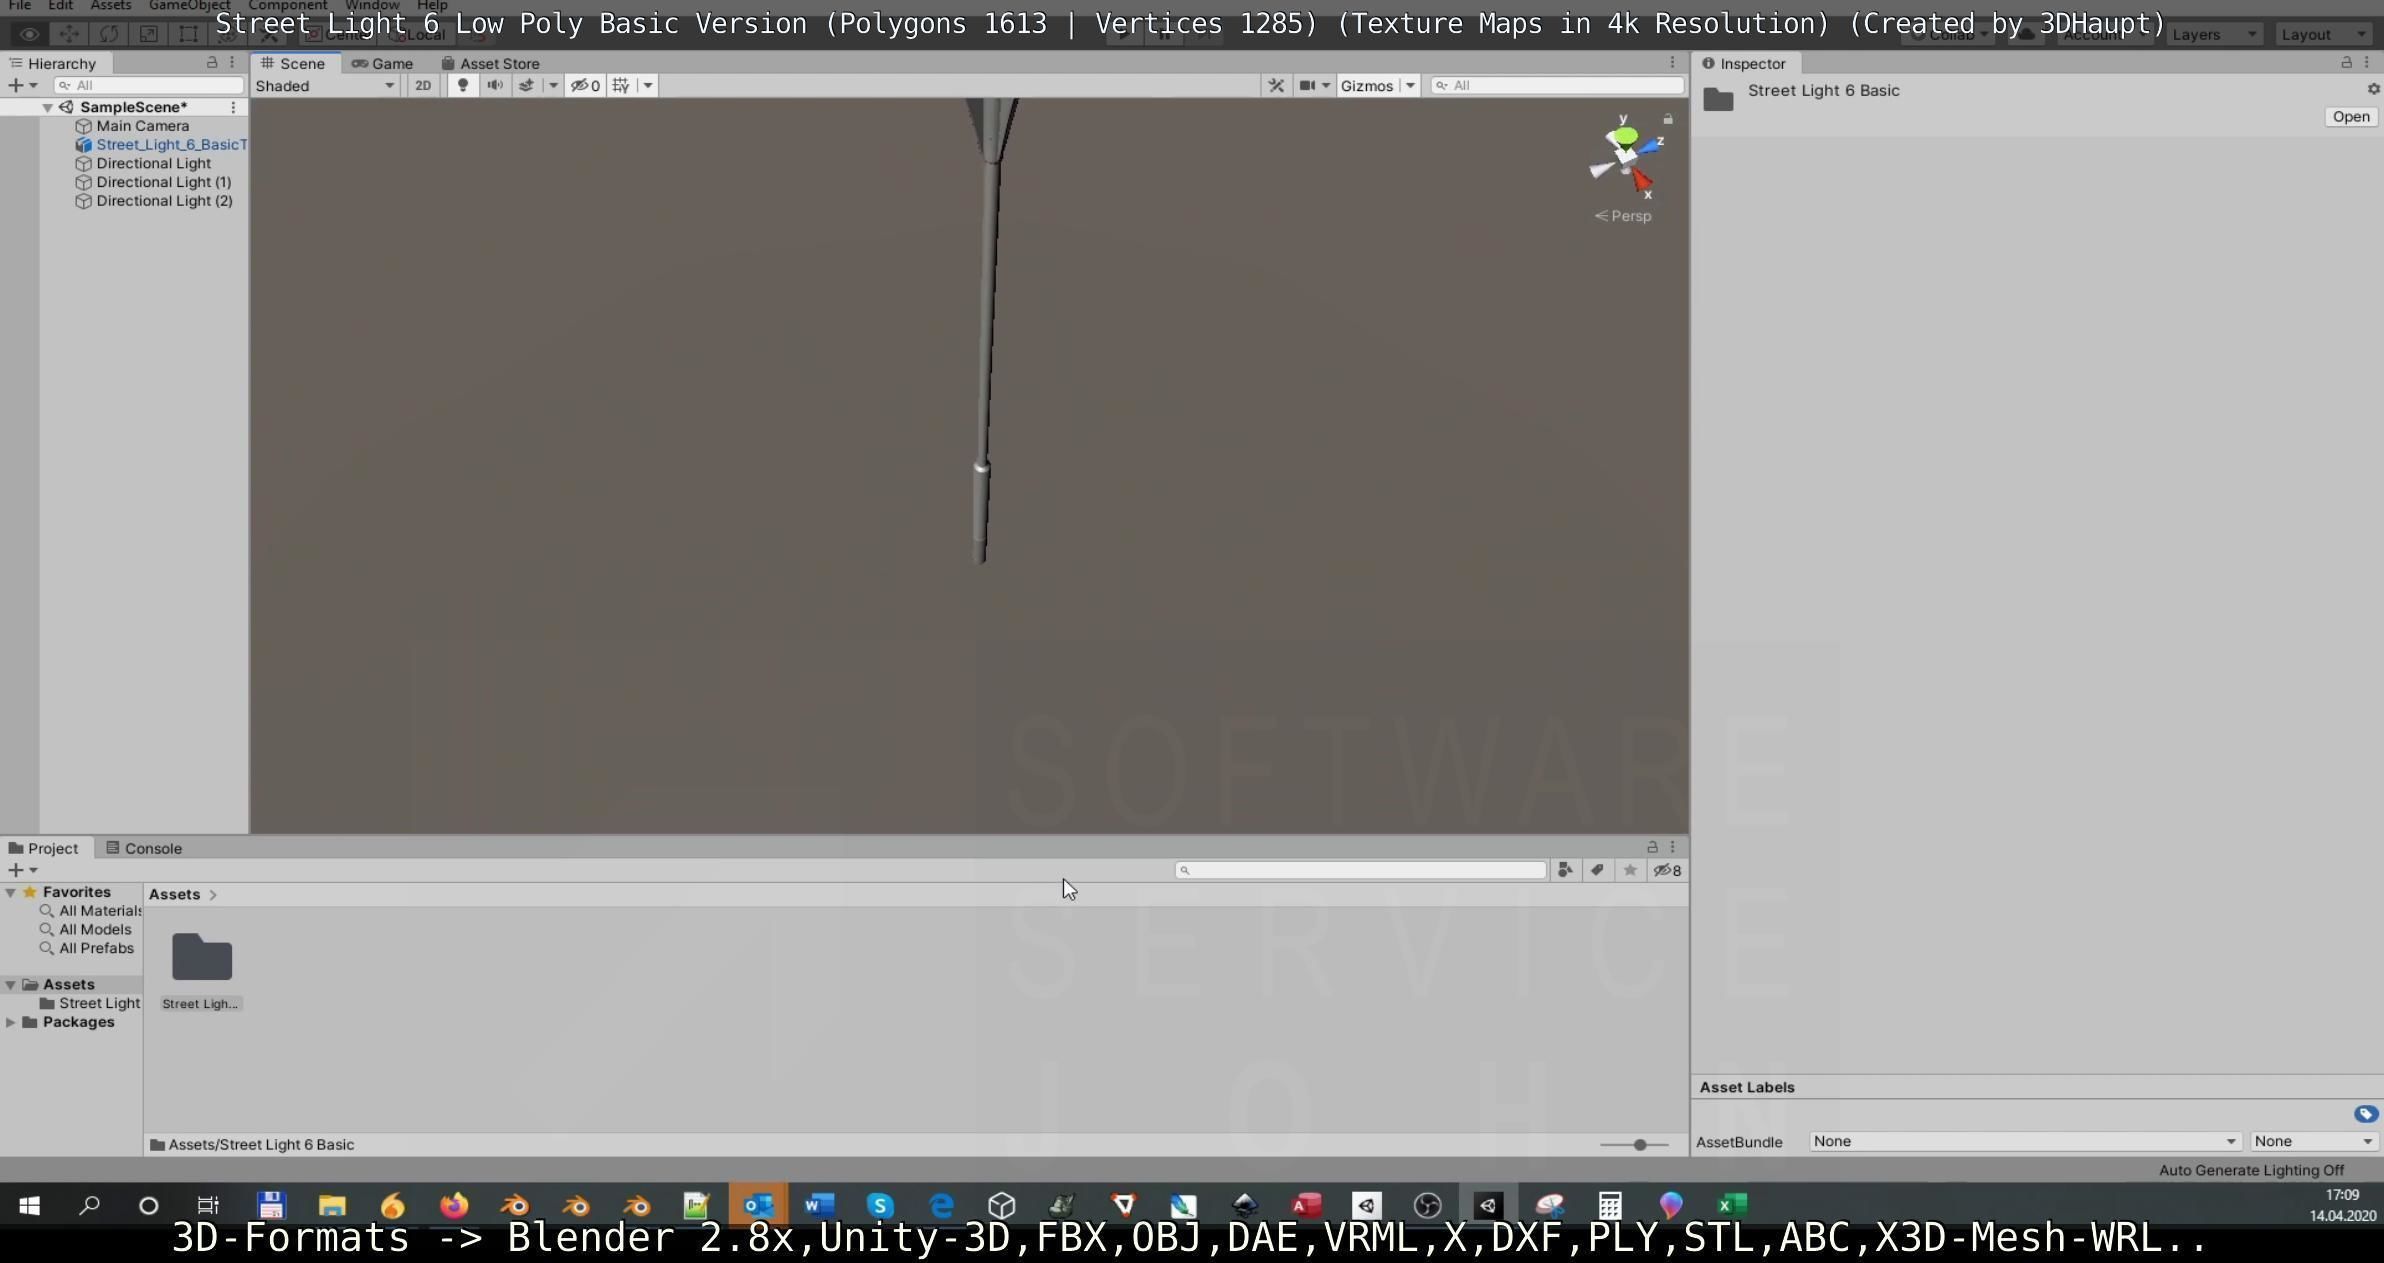Toggle scene audio with the speaker icon
Image resolution: width=2384 pixels, height=1263 pixels.
494,86
